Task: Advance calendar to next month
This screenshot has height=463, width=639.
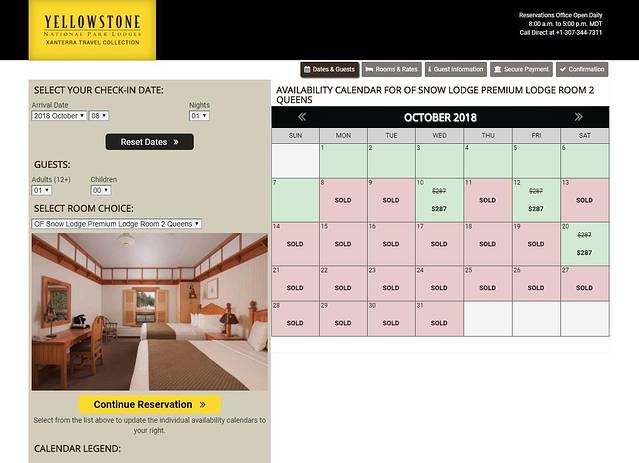Action: (x=578, y=117)
